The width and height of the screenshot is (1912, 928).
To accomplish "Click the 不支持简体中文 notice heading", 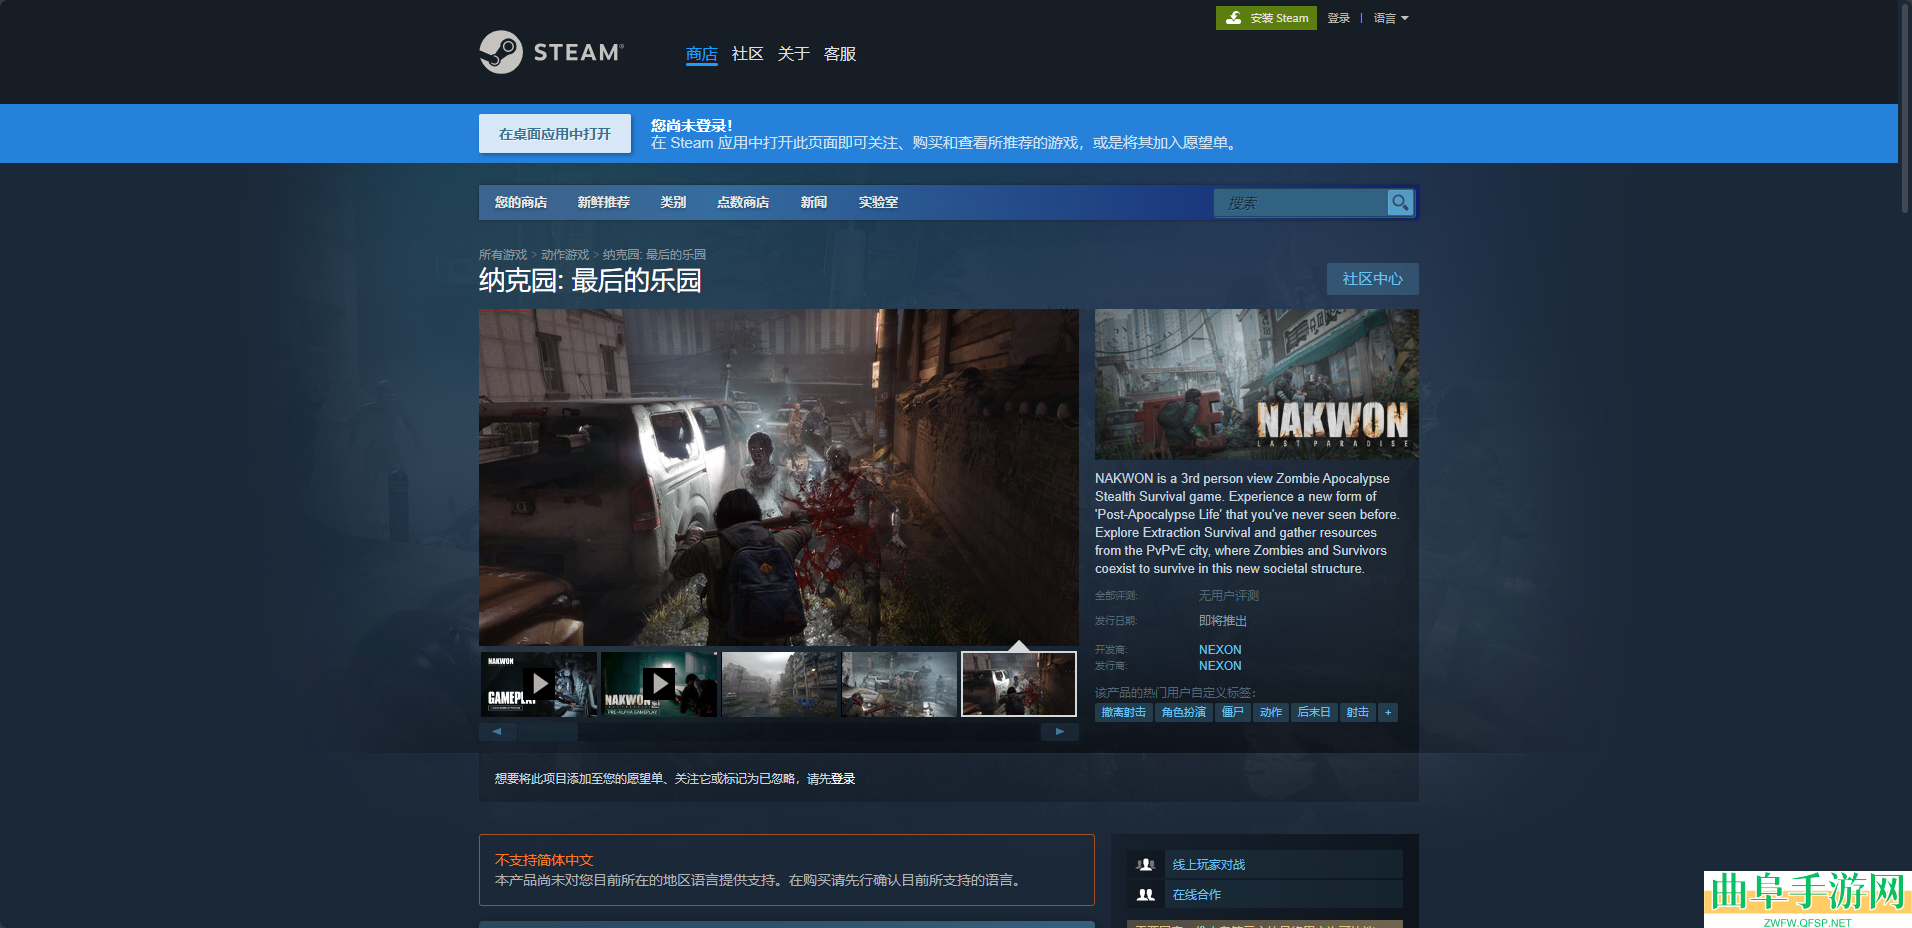I will [x=544, y=860].
